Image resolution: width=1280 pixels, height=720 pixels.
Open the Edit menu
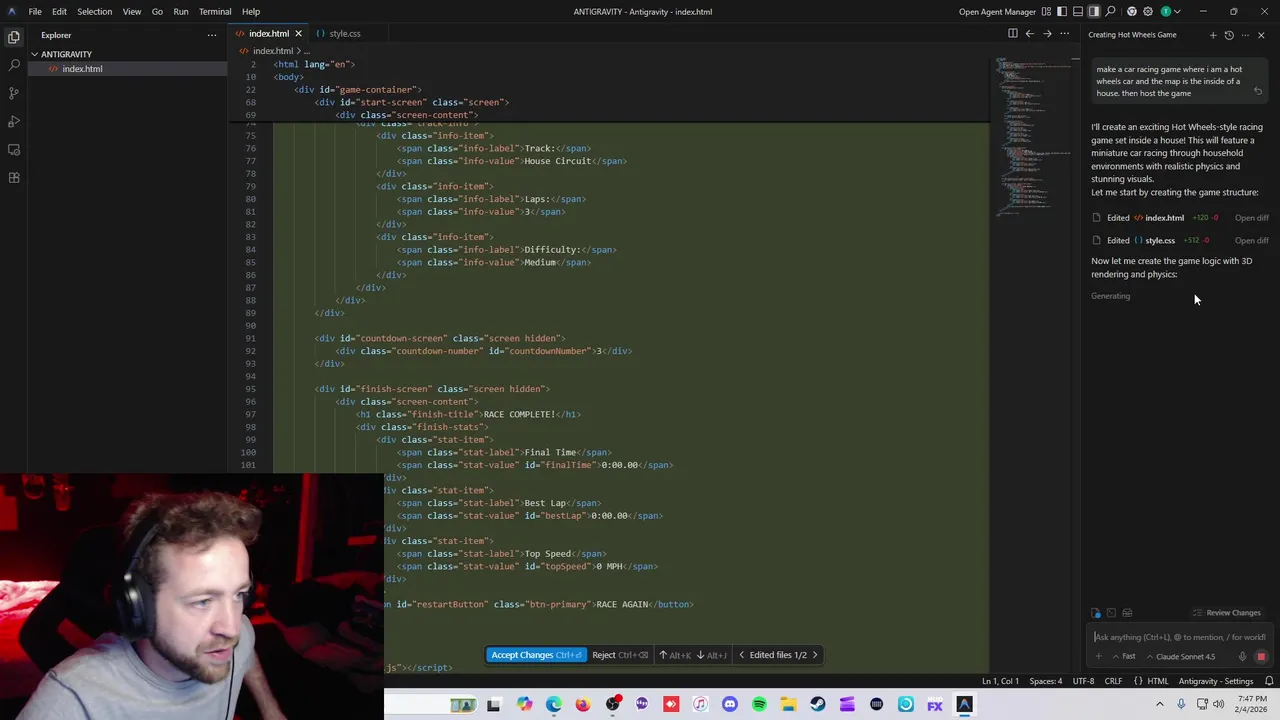pyautogui.click(x=59, y=12)
